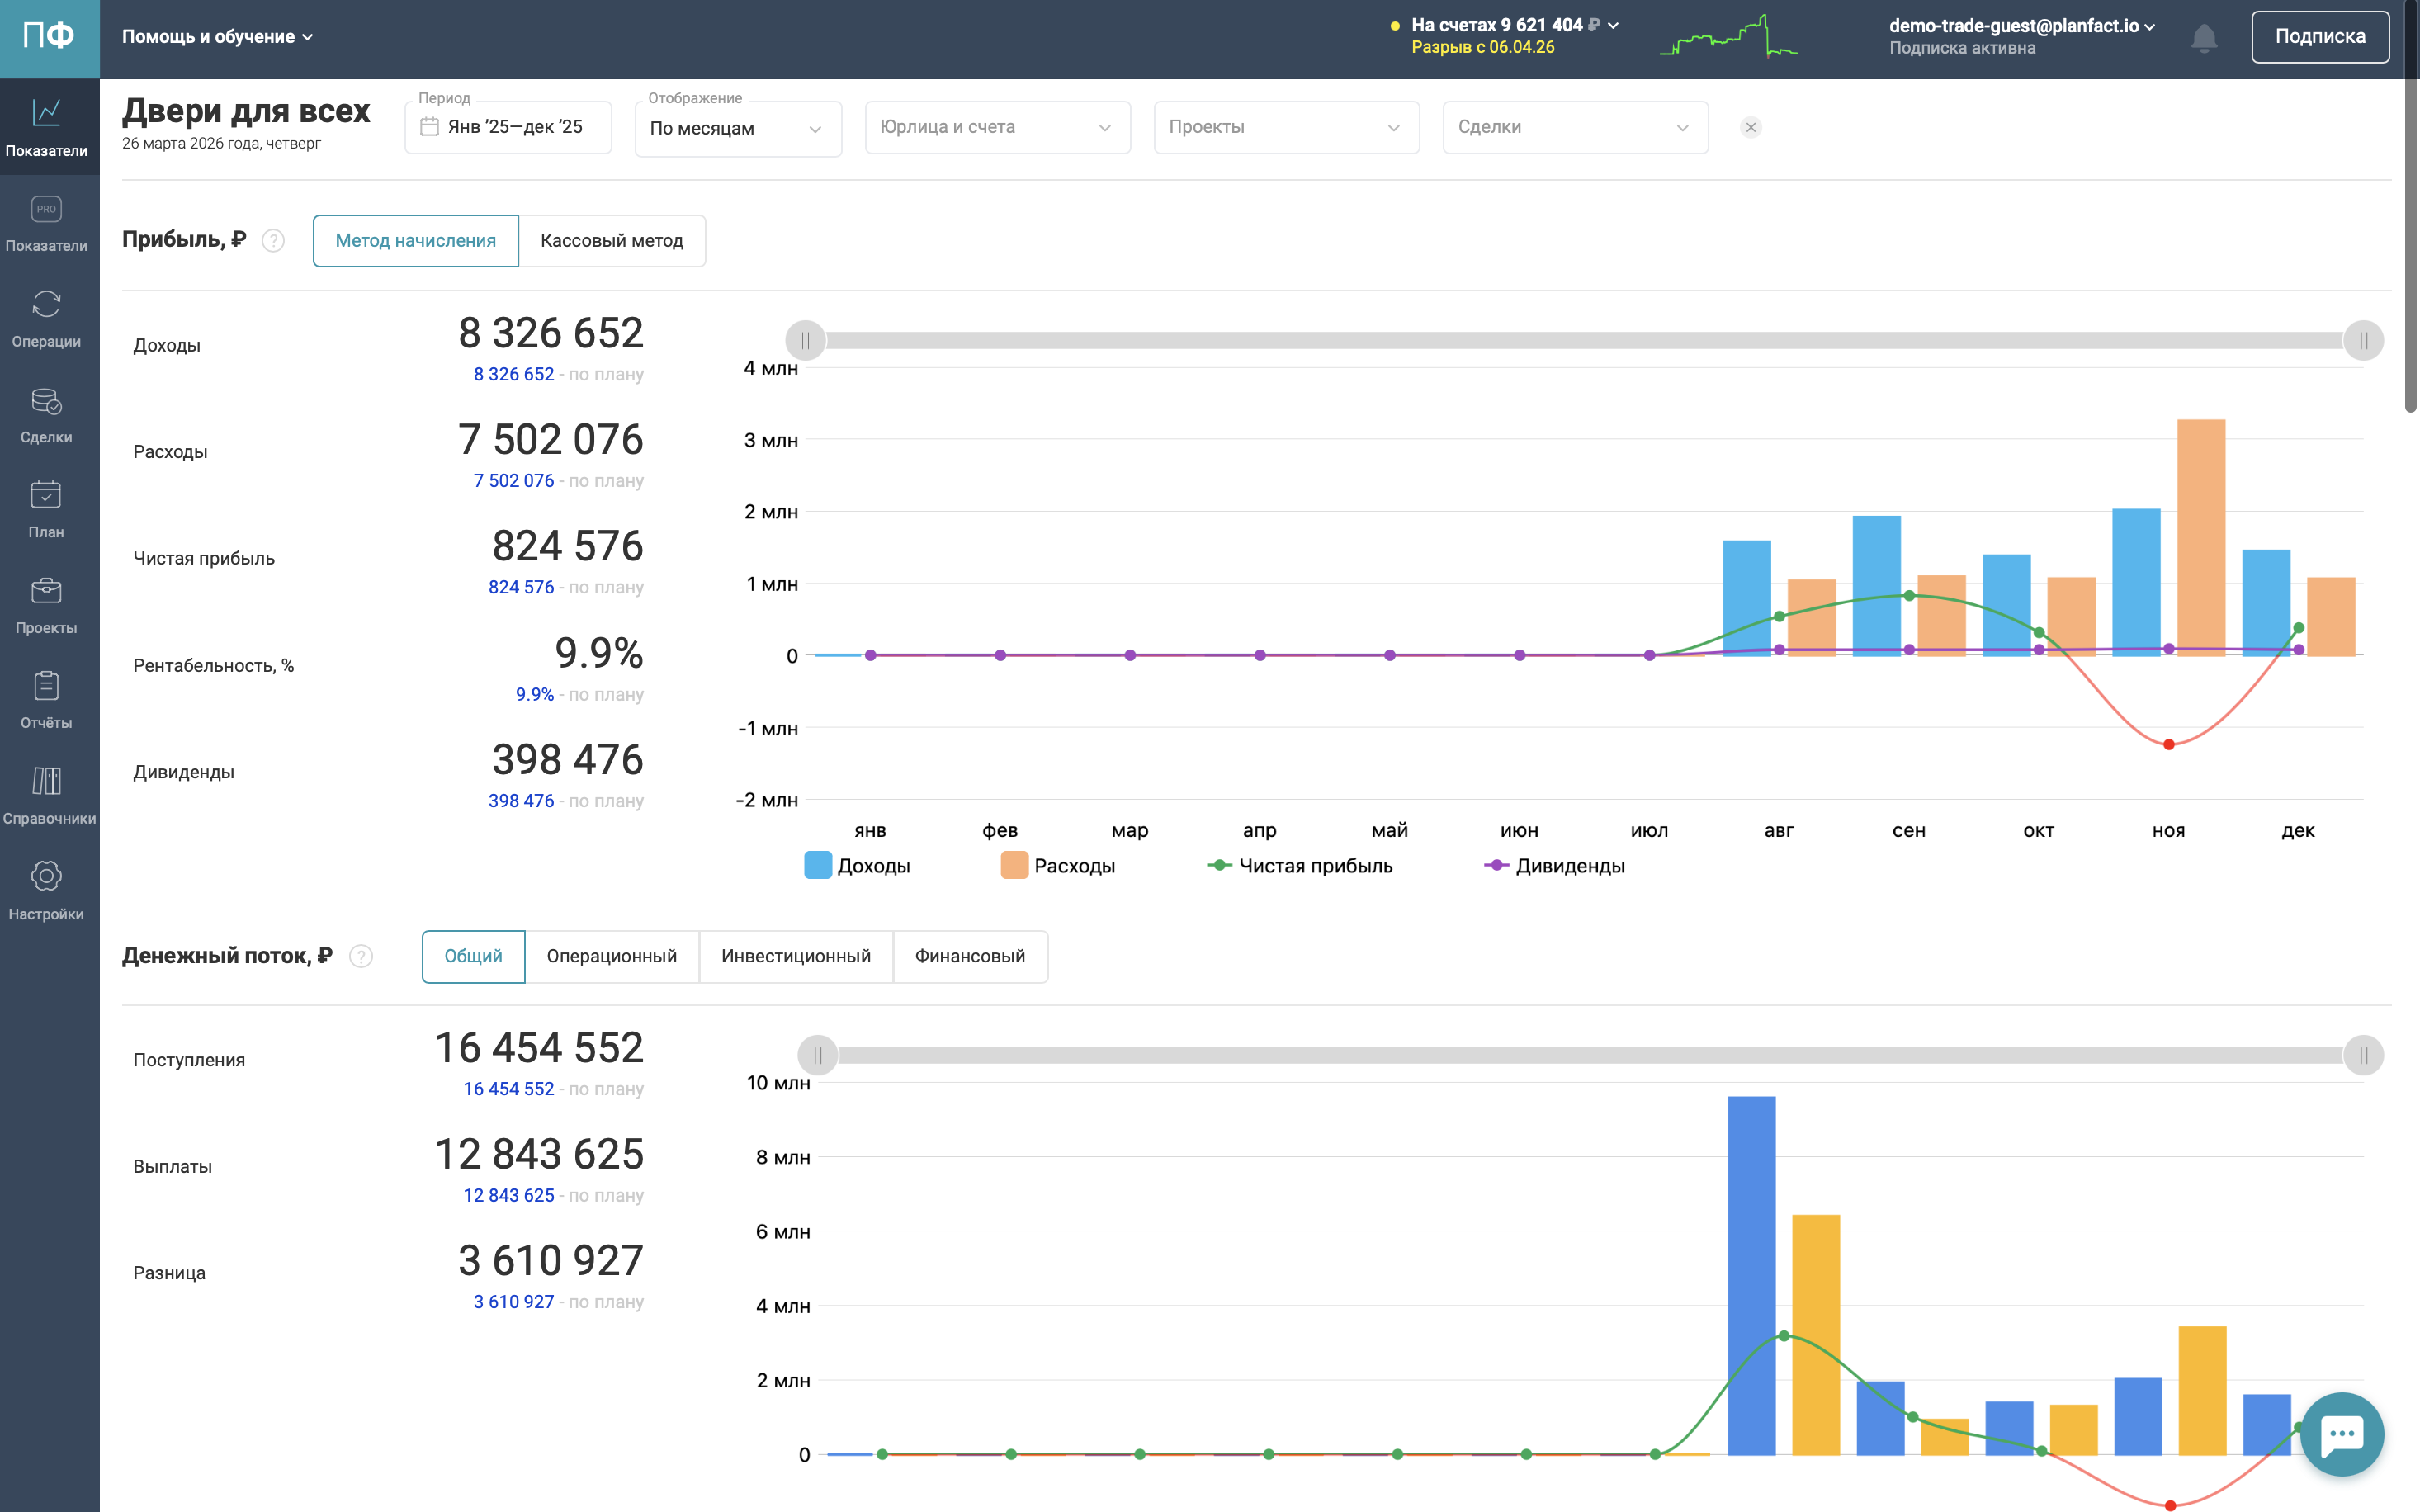The image size is (2420, 1512).
Task: Open Справочники books icon
Action: [46, 795]
